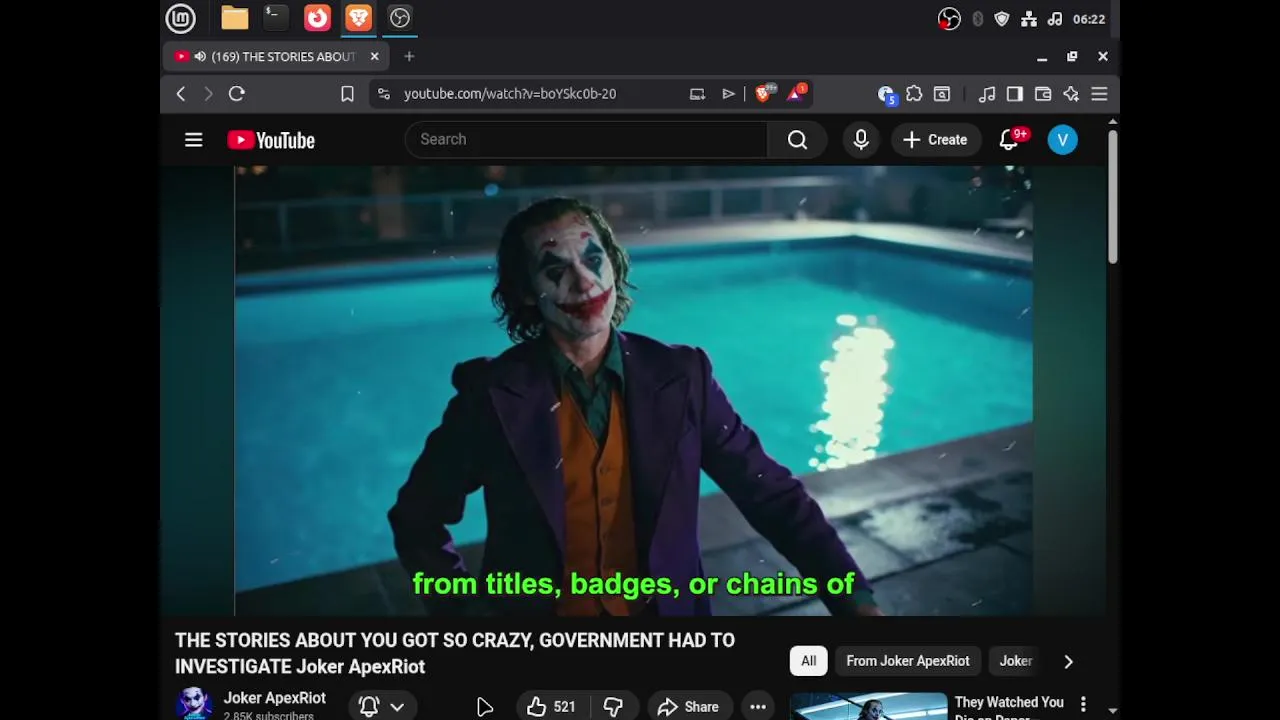Click the search magnifier button
This screenshot has height=720, width=1280.
click(797, 140)
